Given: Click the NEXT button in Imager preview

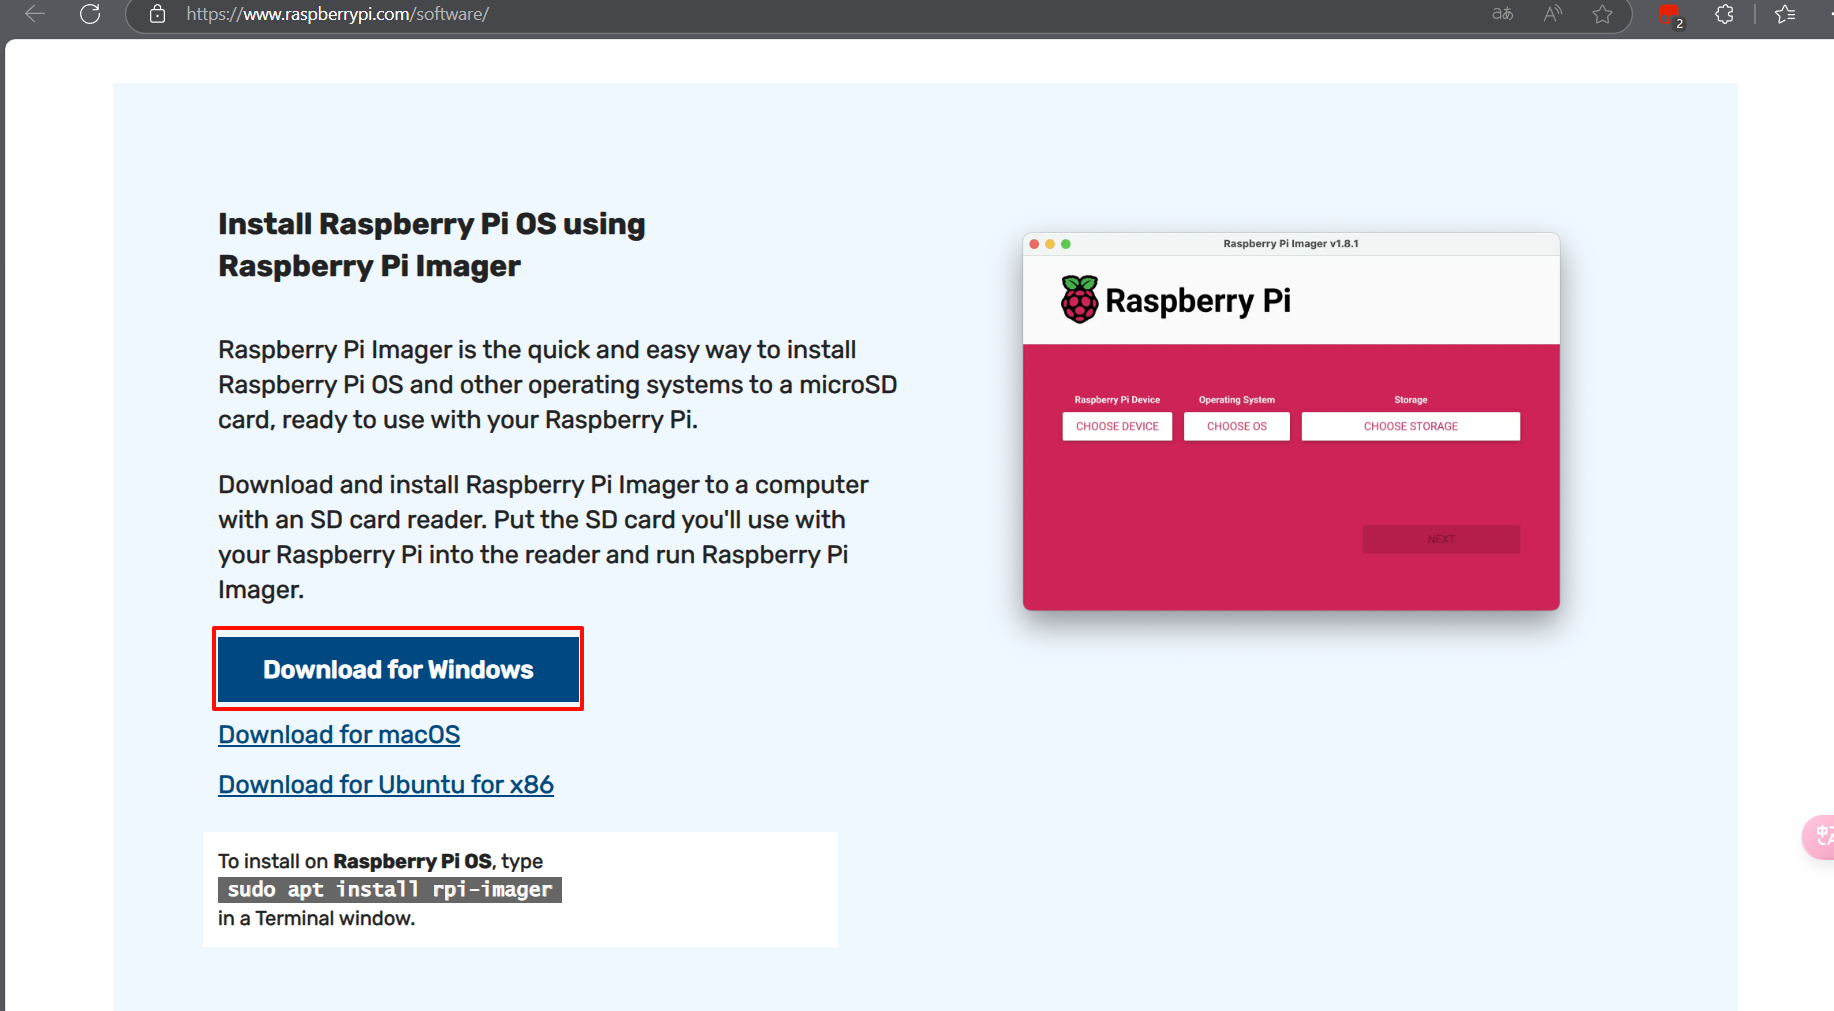Looking at the screenshot, I should pyautogui.click(x=1441, y=539).
